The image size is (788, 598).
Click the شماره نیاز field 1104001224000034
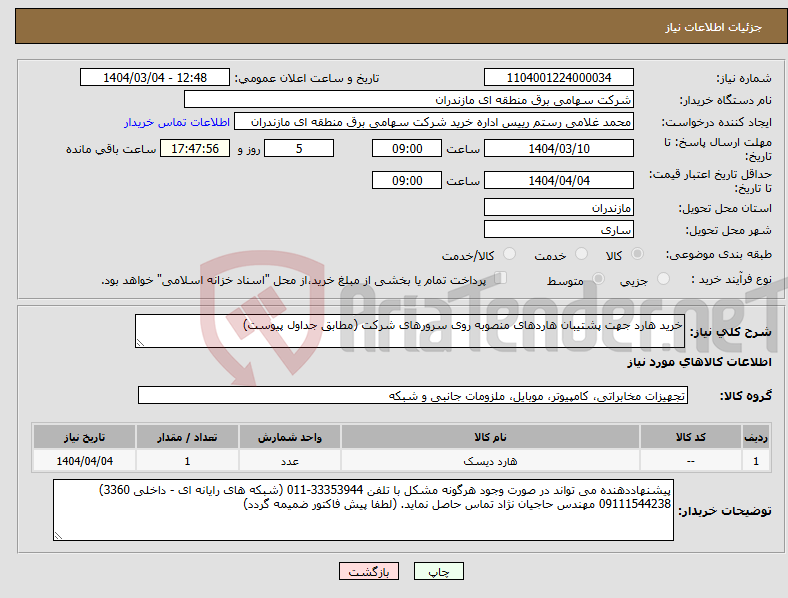click(x=559, y=77)
